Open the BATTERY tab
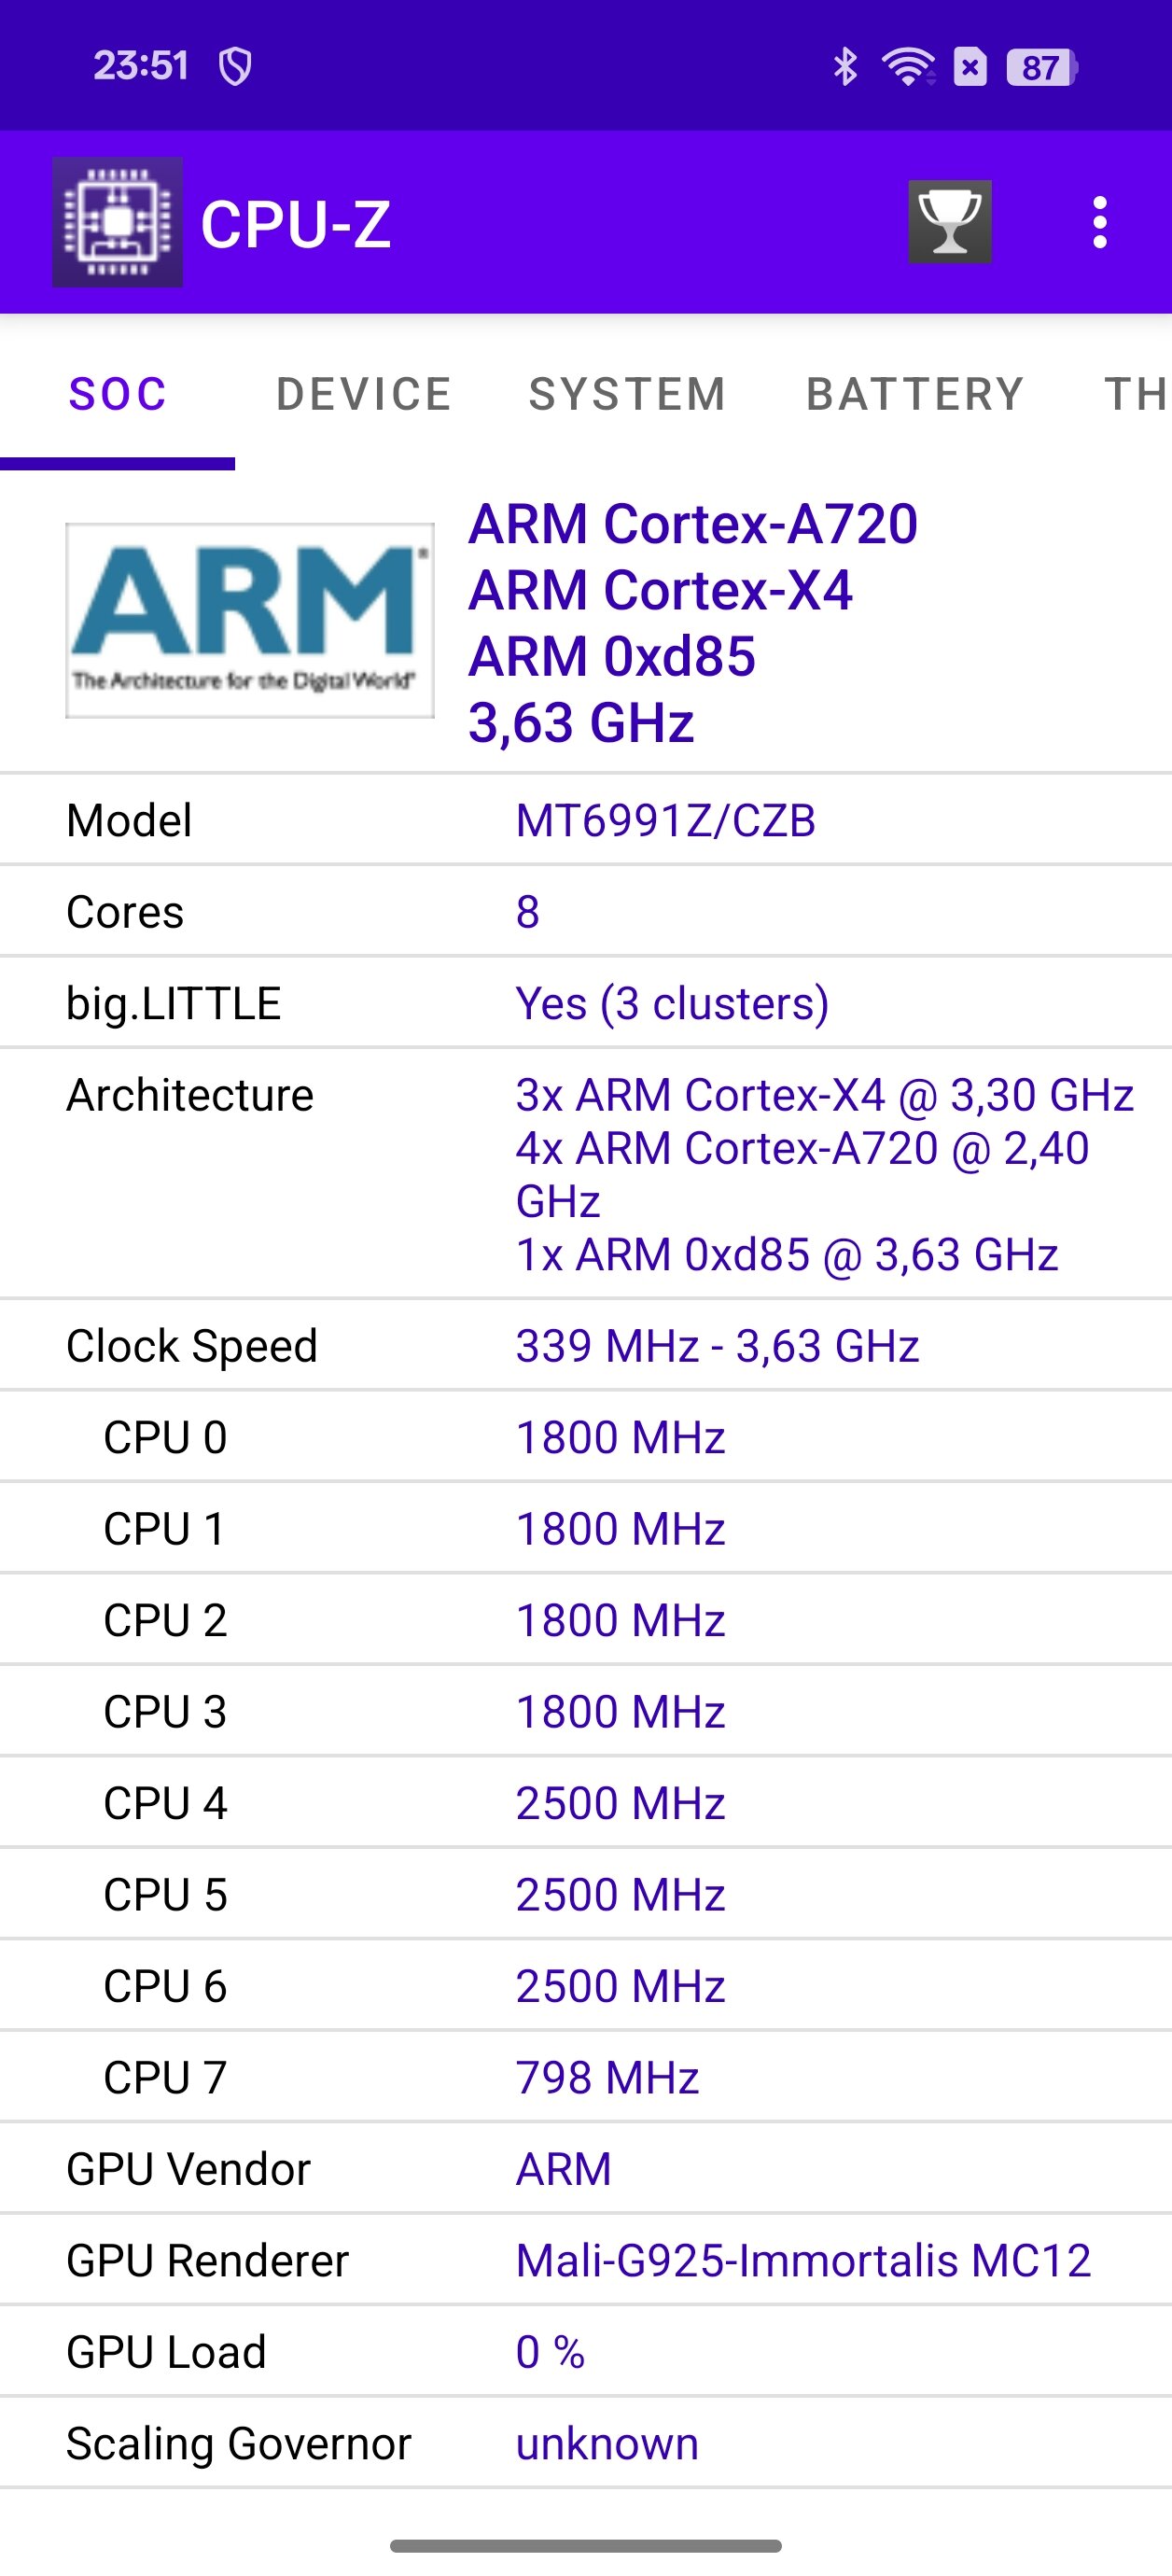The image size is (1172, 2576). (x=915, y=394)
